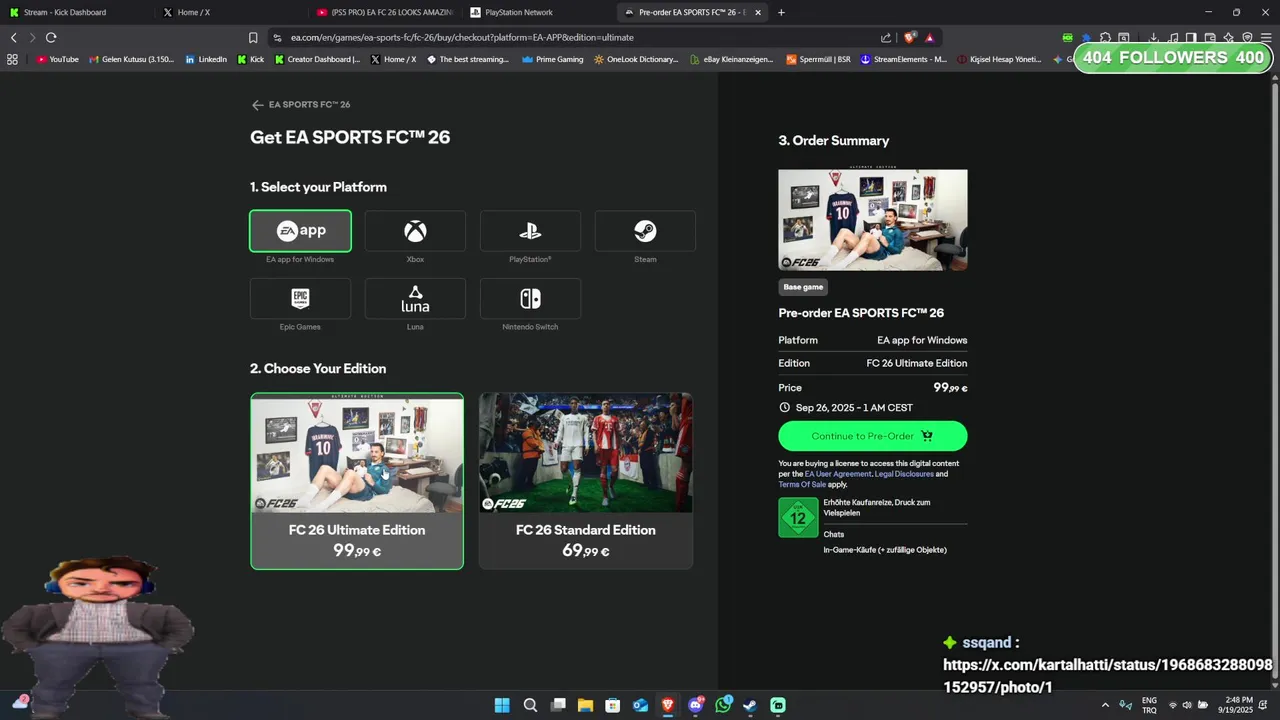
Task: Open the Terms Of Sale link
Action: [x=802, y=485]
